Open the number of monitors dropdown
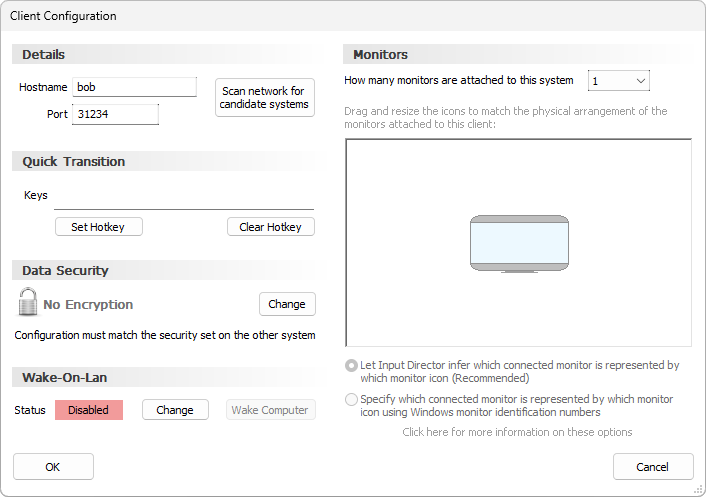Screen dimensions: 706x497 point(619,81)
